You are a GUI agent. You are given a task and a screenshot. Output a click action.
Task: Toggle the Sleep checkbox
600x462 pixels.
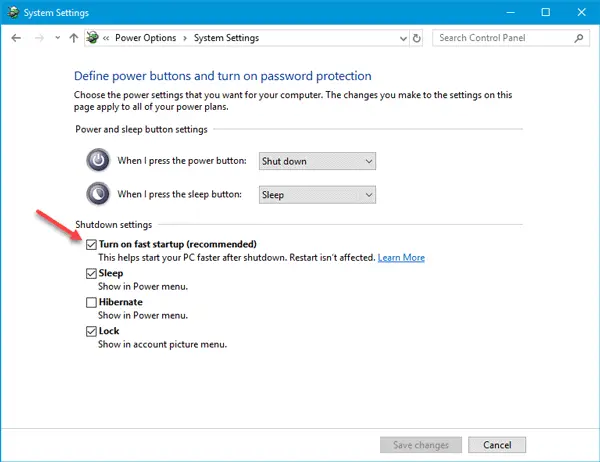pyautogui.click(x=91, y=274)
